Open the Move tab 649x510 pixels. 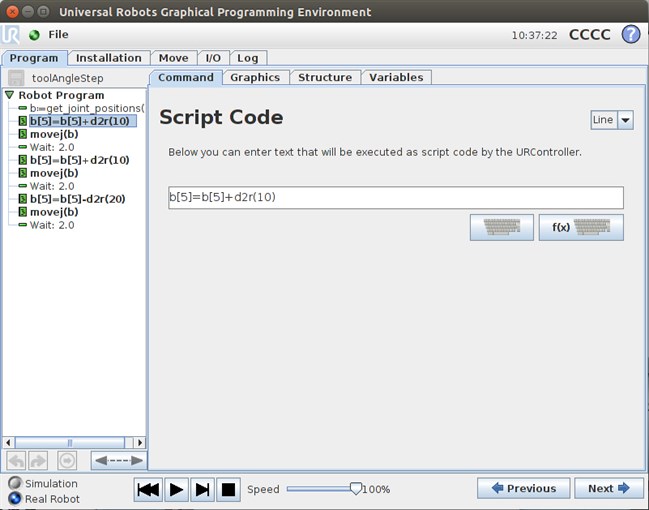pos(173,58)
